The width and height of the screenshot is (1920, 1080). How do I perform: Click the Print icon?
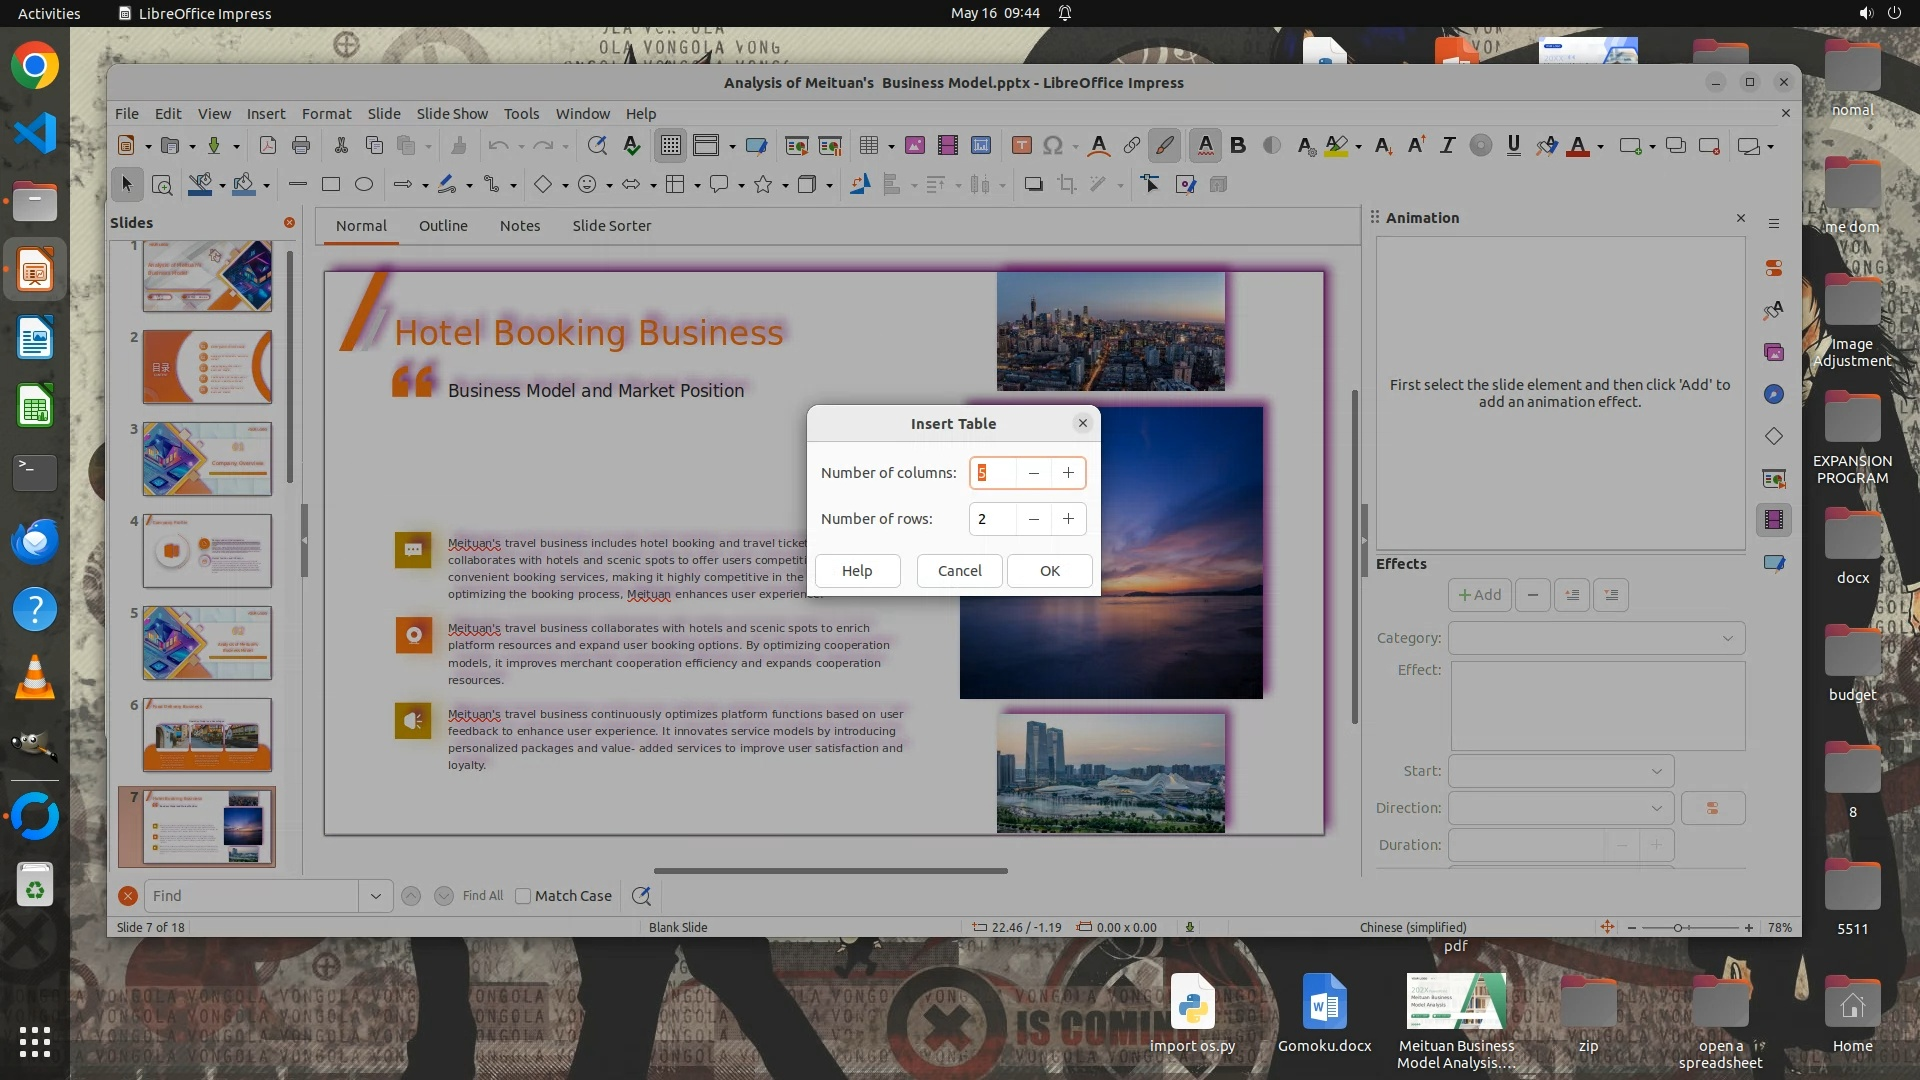(301, 146)
